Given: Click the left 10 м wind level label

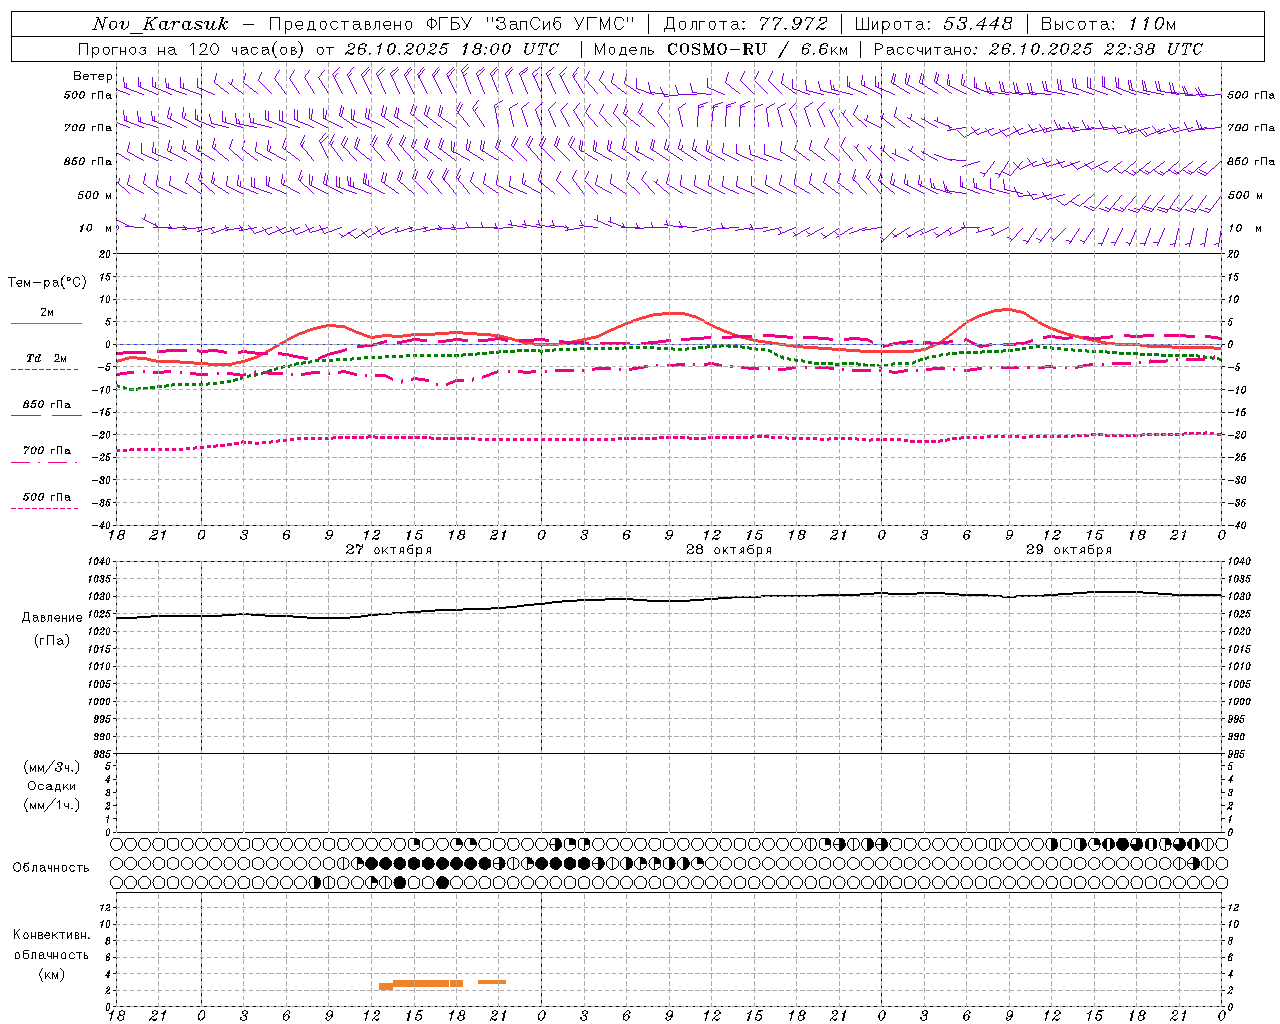Looking at the screenshot, I should (95, 228).
